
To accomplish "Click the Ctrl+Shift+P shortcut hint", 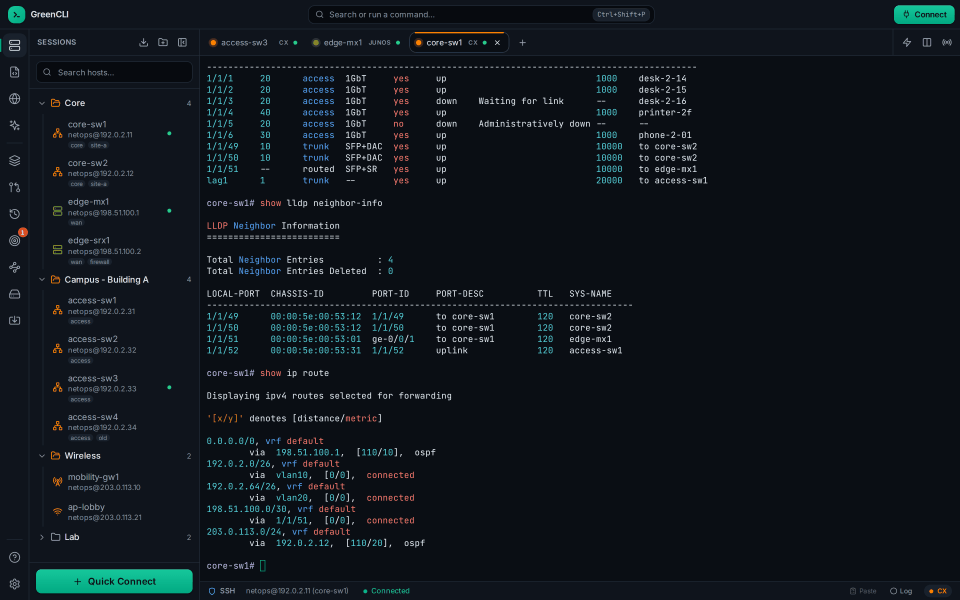I will click(x=621, y=15).
